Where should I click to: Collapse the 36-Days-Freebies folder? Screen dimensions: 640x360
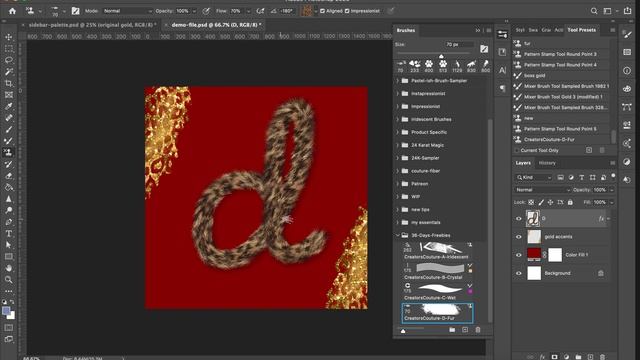(398, 236)
